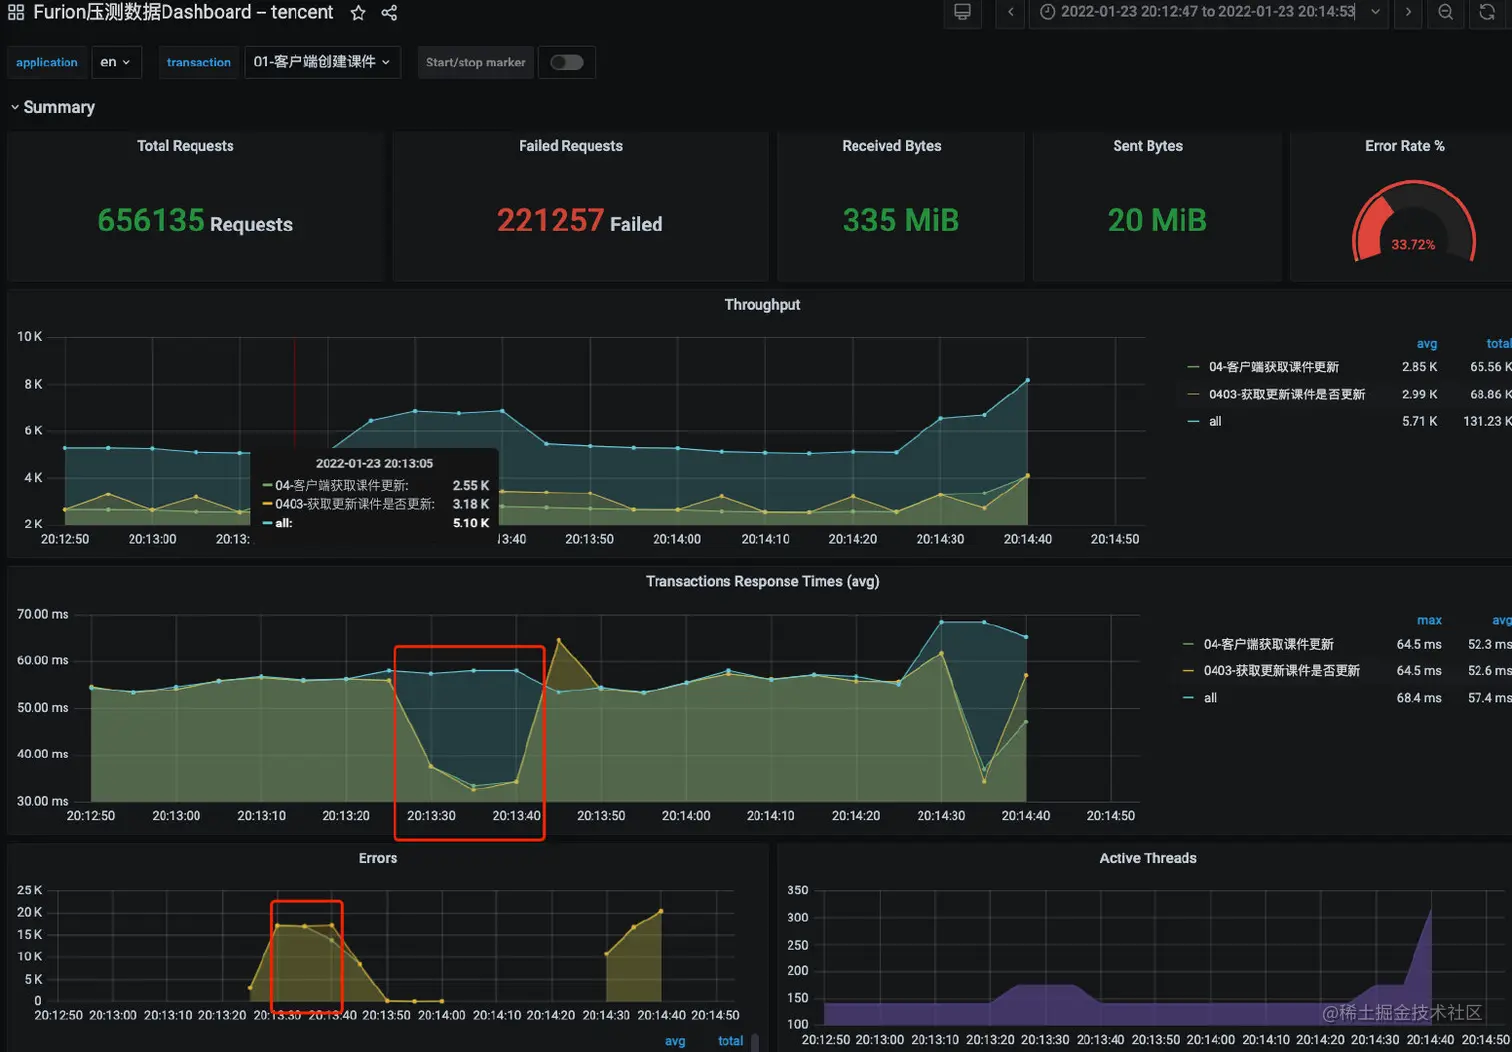This screenshot has height=1052, width=1512.
Task: Cycle TV view mode icon
Action: (x=962, y=12)
